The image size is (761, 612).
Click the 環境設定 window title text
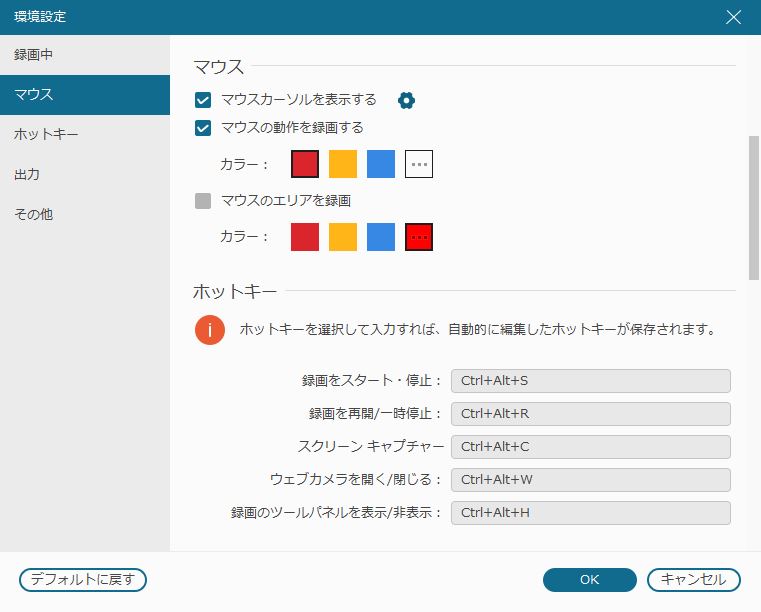pyautogui.click(x=40, y=17)
